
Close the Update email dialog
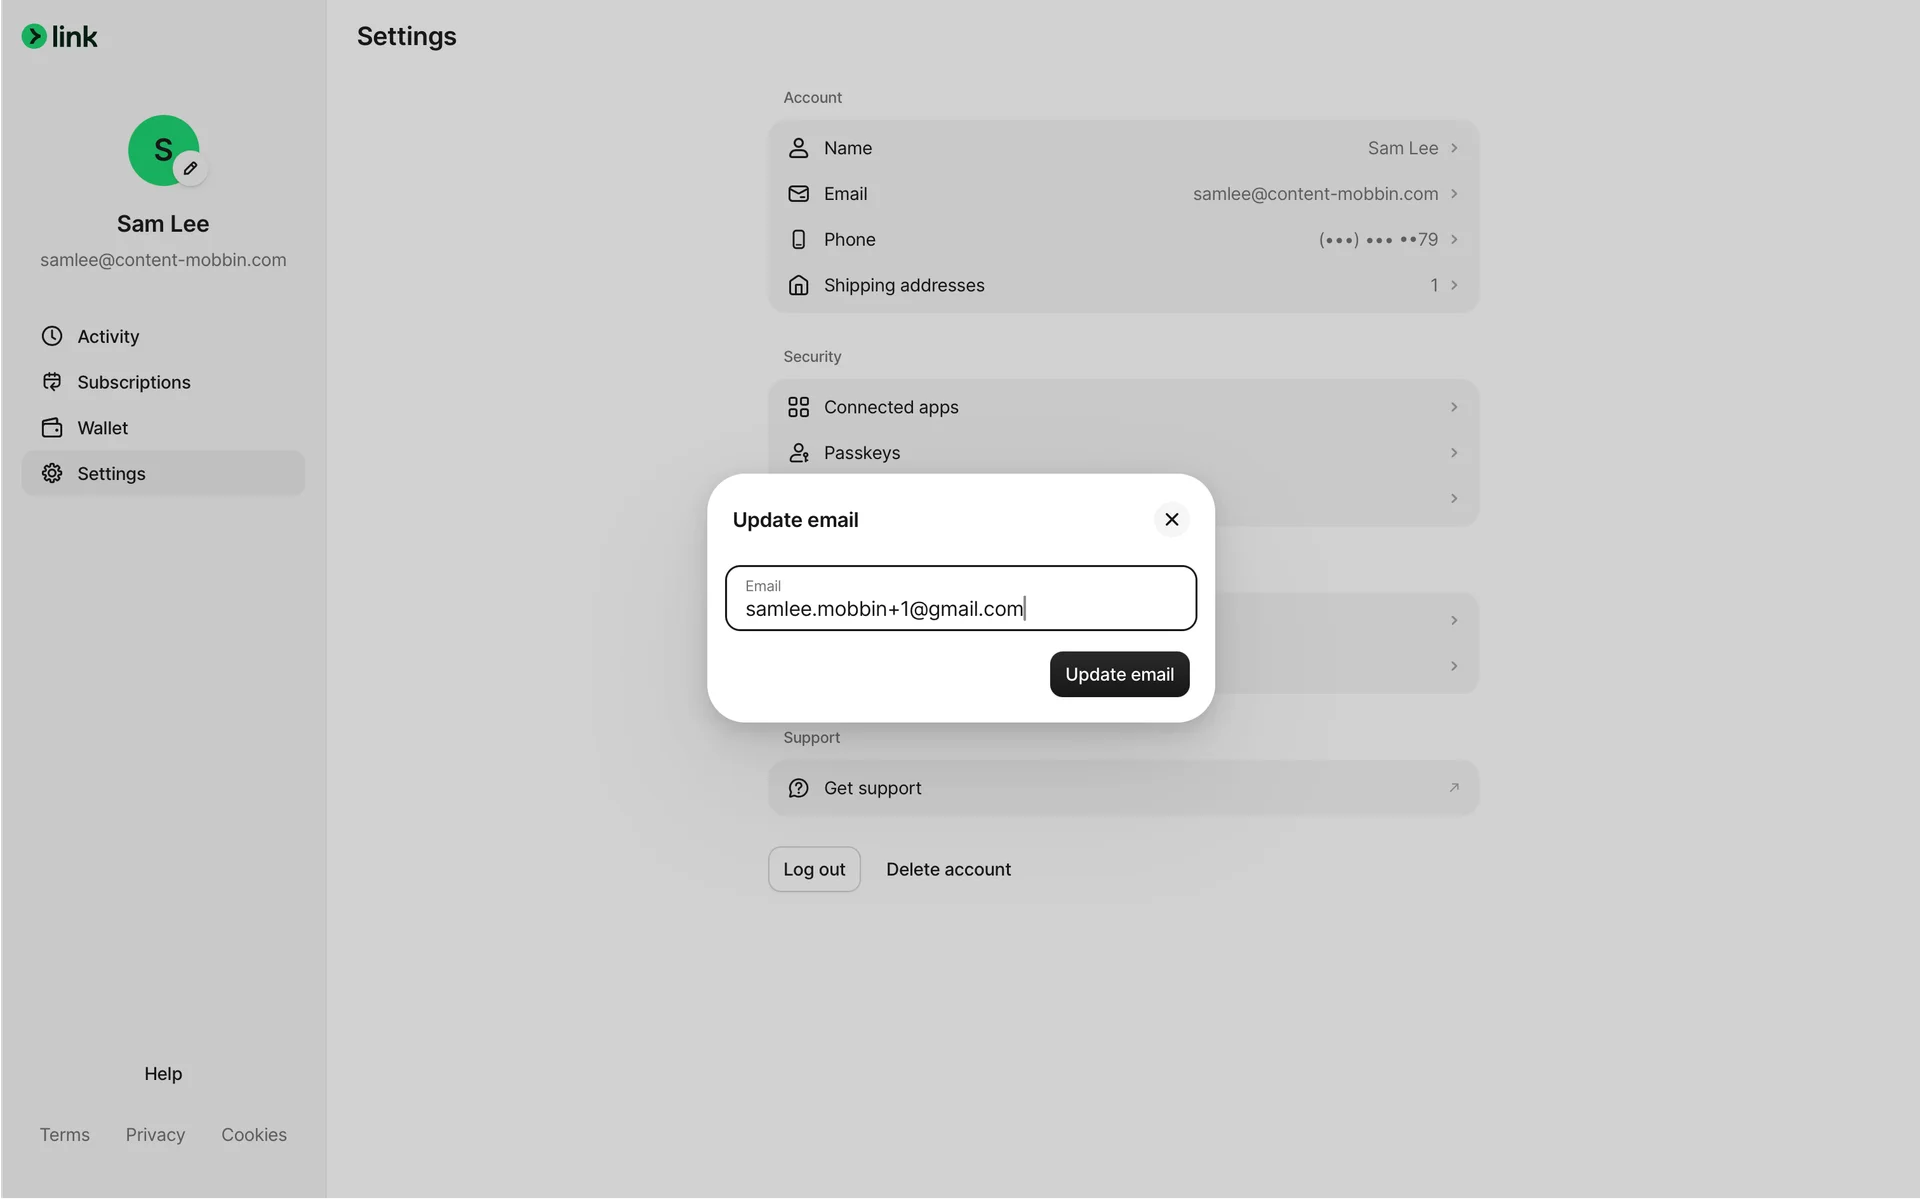(1171, 519)
